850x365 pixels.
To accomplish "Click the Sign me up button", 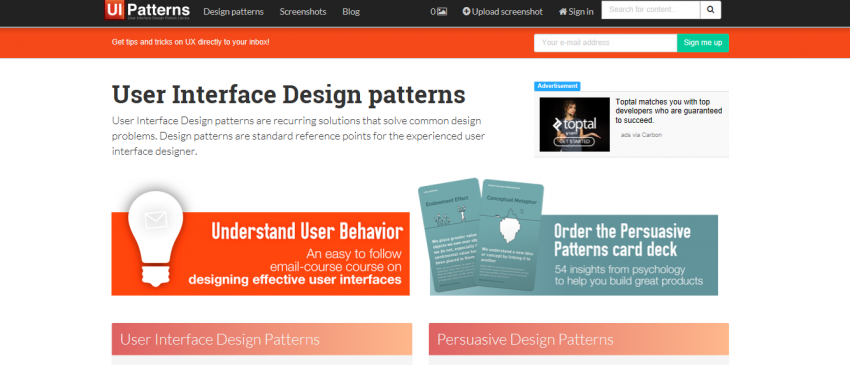I will [703, 43].
